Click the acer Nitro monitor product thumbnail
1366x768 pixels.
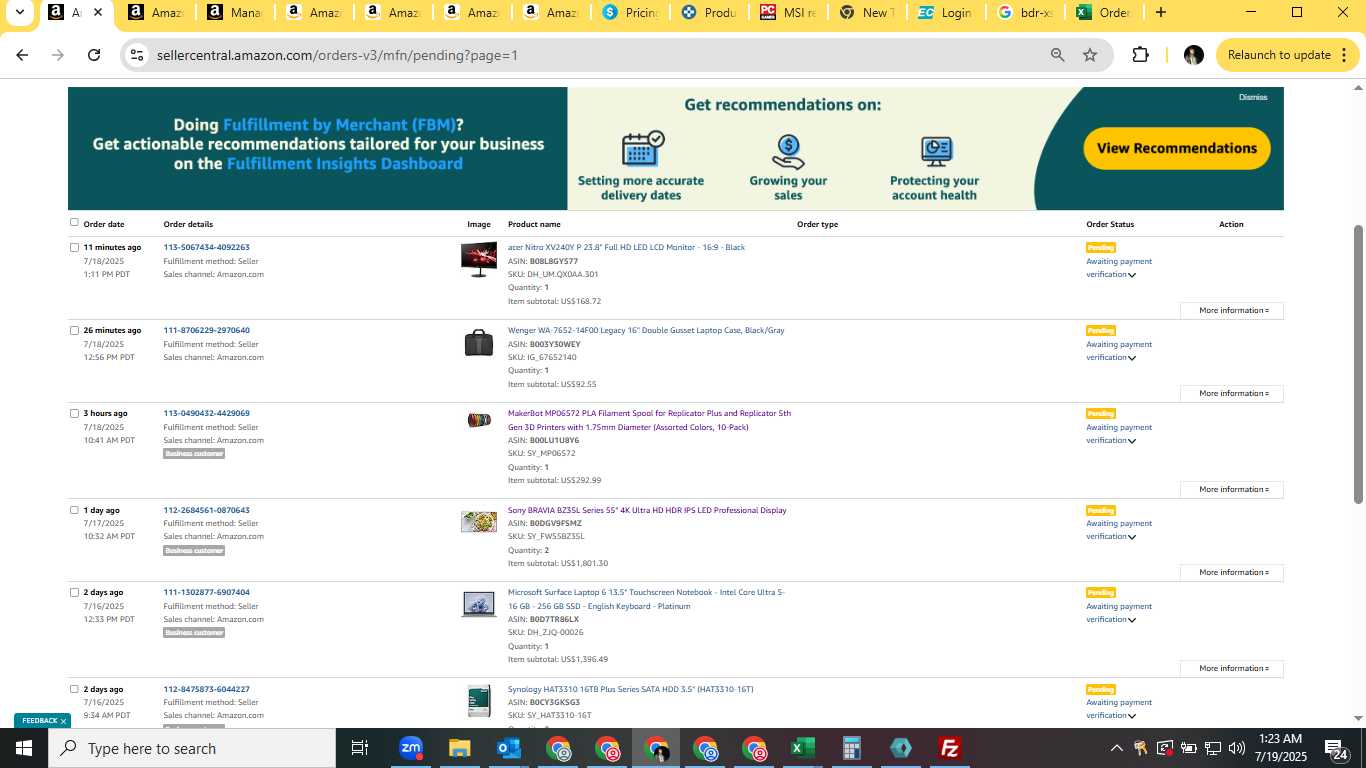pyautogui.click(x=478, y=259)
